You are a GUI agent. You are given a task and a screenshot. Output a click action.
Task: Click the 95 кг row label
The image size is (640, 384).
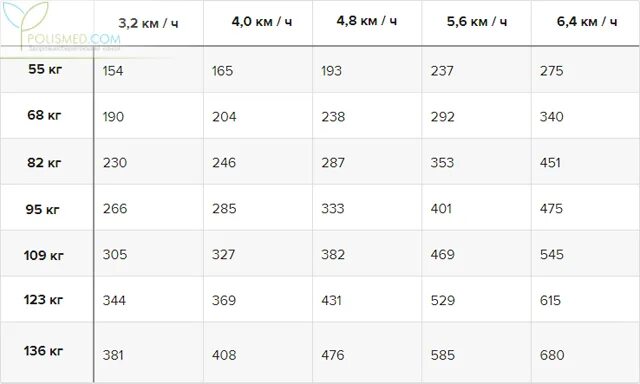(x=42, y=209)
